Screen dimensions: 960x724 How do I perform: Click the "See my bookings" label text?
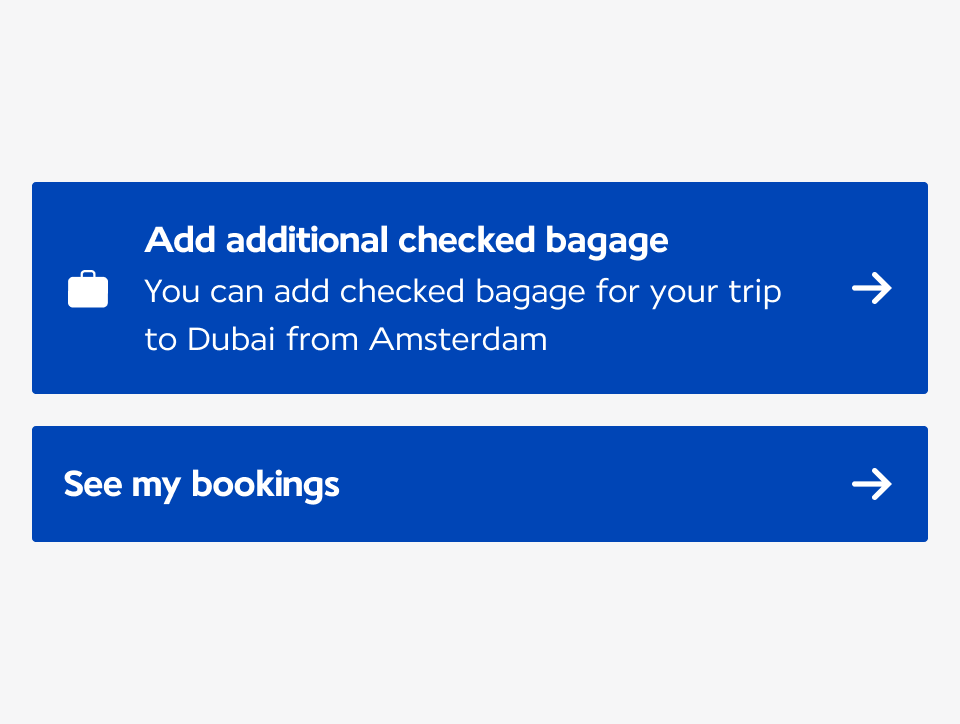pos(201,485)
